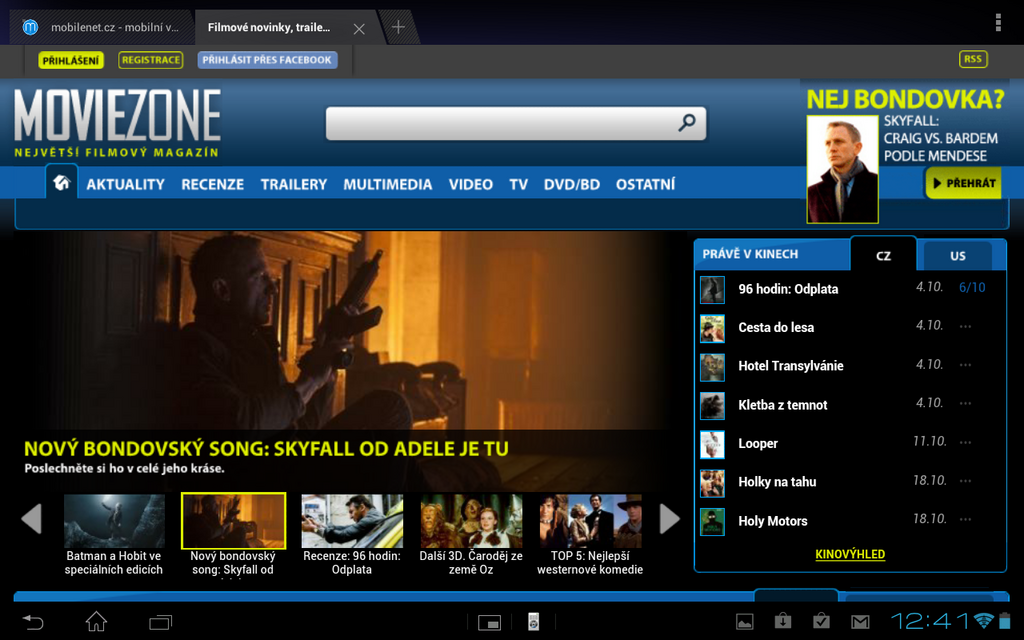Switch to the US showtimes tab
The width and height of the screenshot is (1024, 640).
960,256
